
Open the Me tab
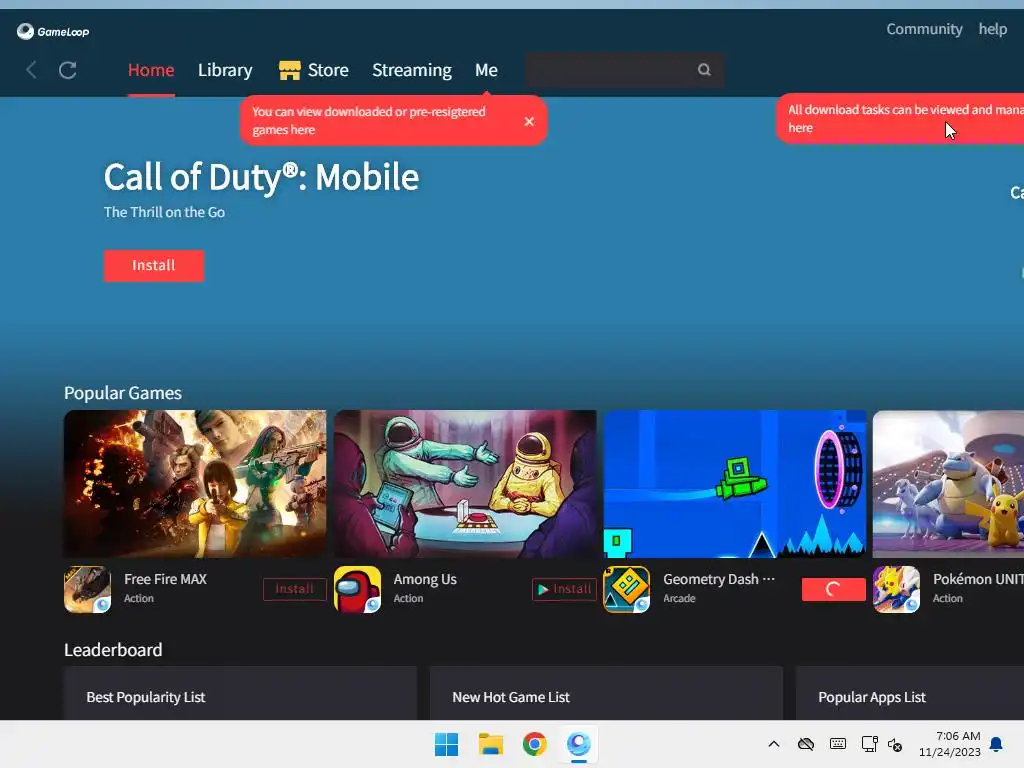[x=486, y=70]
